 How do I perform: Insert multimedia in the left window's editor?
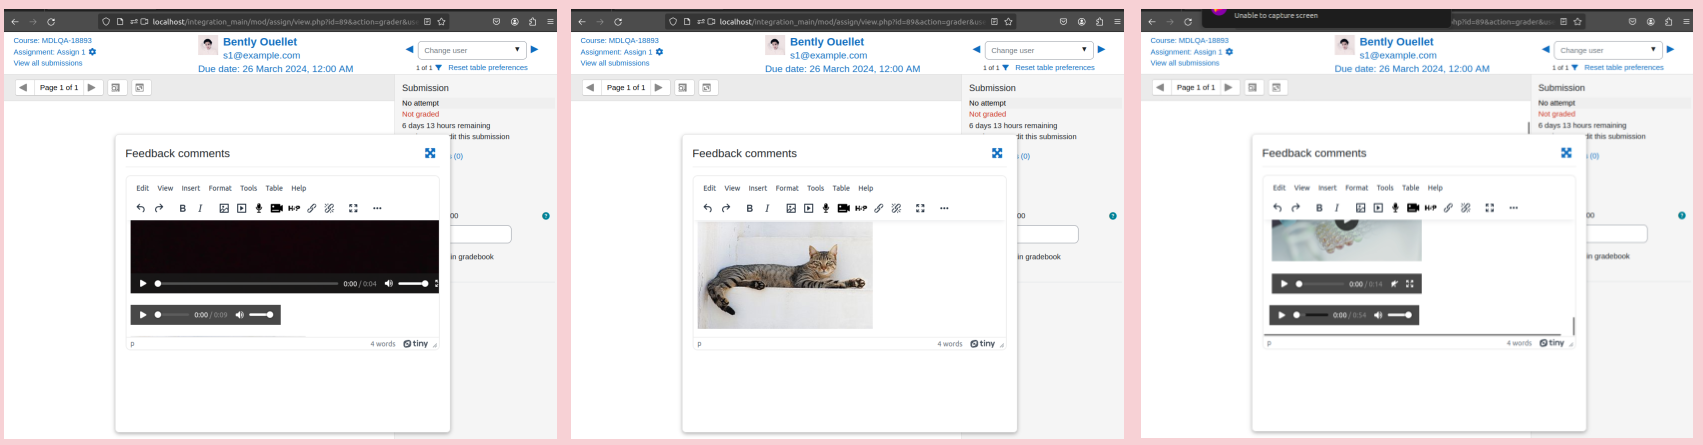click(x=242, y=208)
